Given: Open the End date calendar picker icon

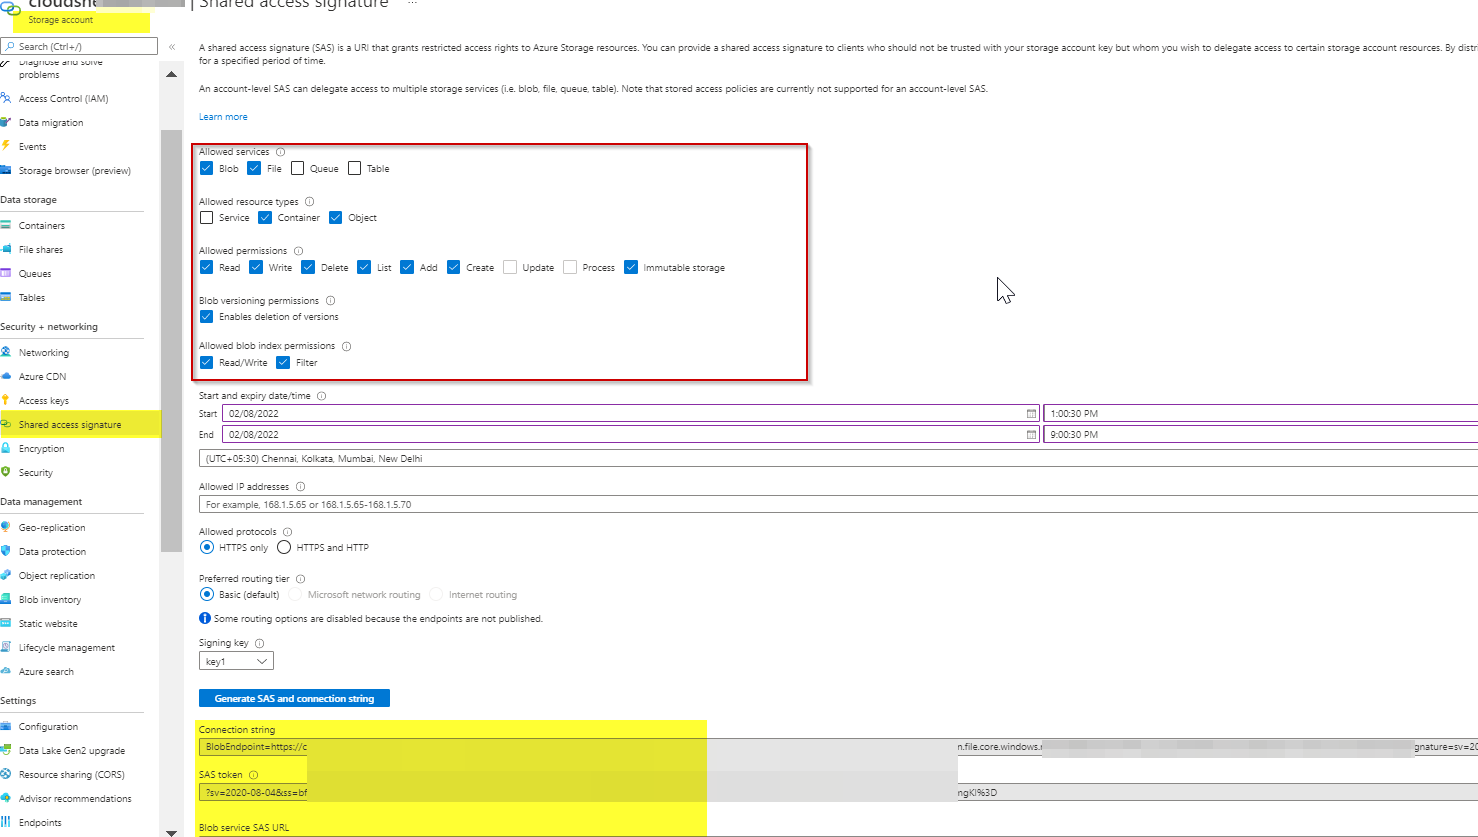Looking at the screenshot, I should coord(1031,434).
